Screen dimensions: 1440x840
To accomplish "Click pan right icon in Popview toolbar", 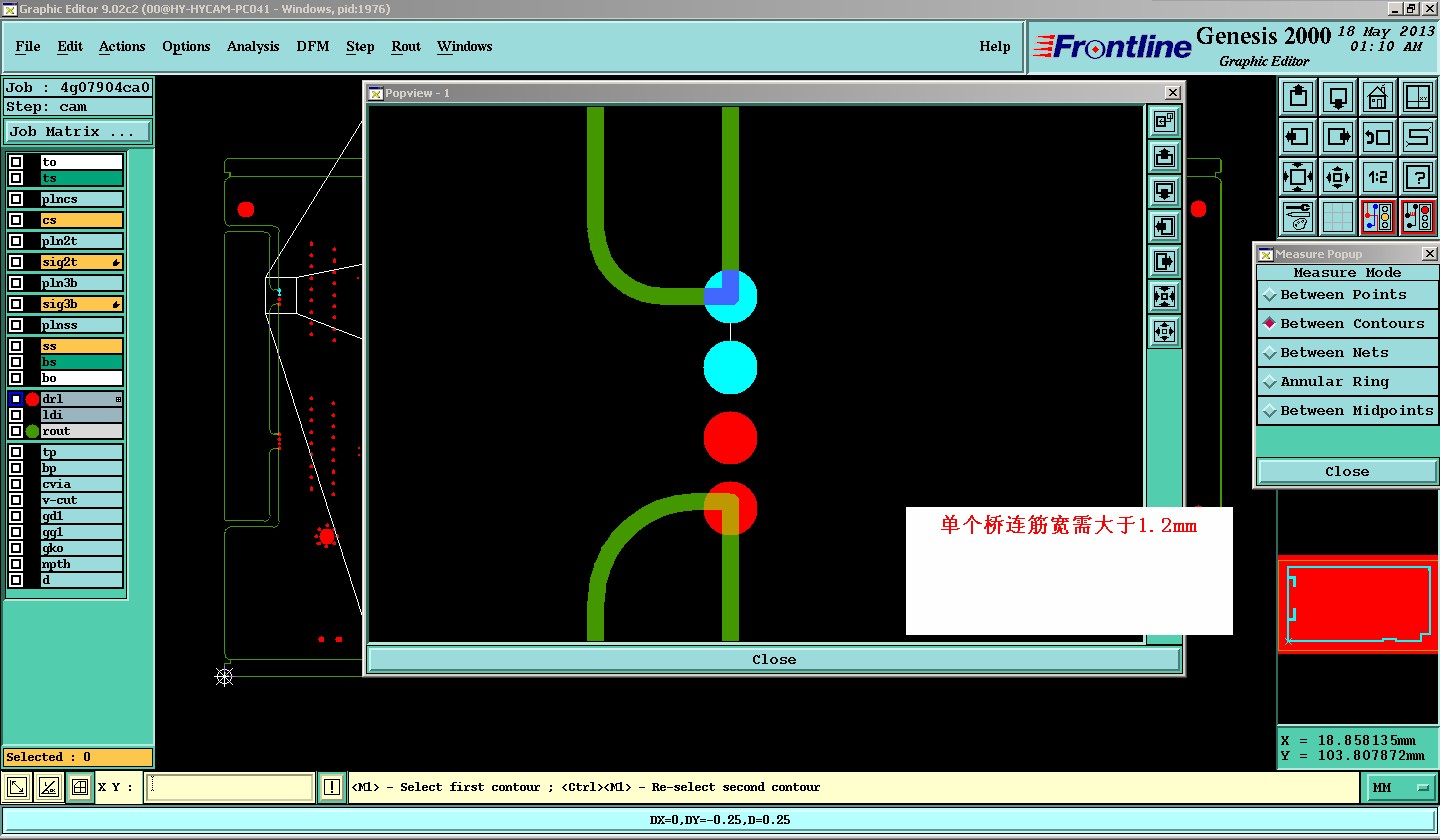I will tap(1164, 262).
